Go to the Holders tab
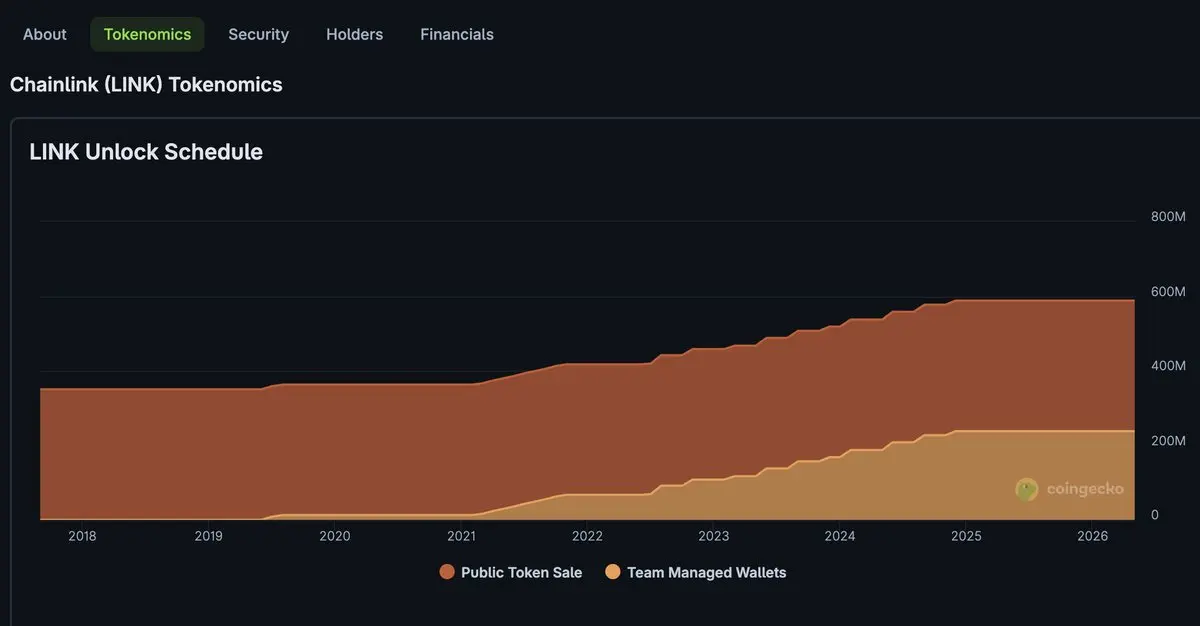Viewport: 1200px width, 626px height. [354, 34]
